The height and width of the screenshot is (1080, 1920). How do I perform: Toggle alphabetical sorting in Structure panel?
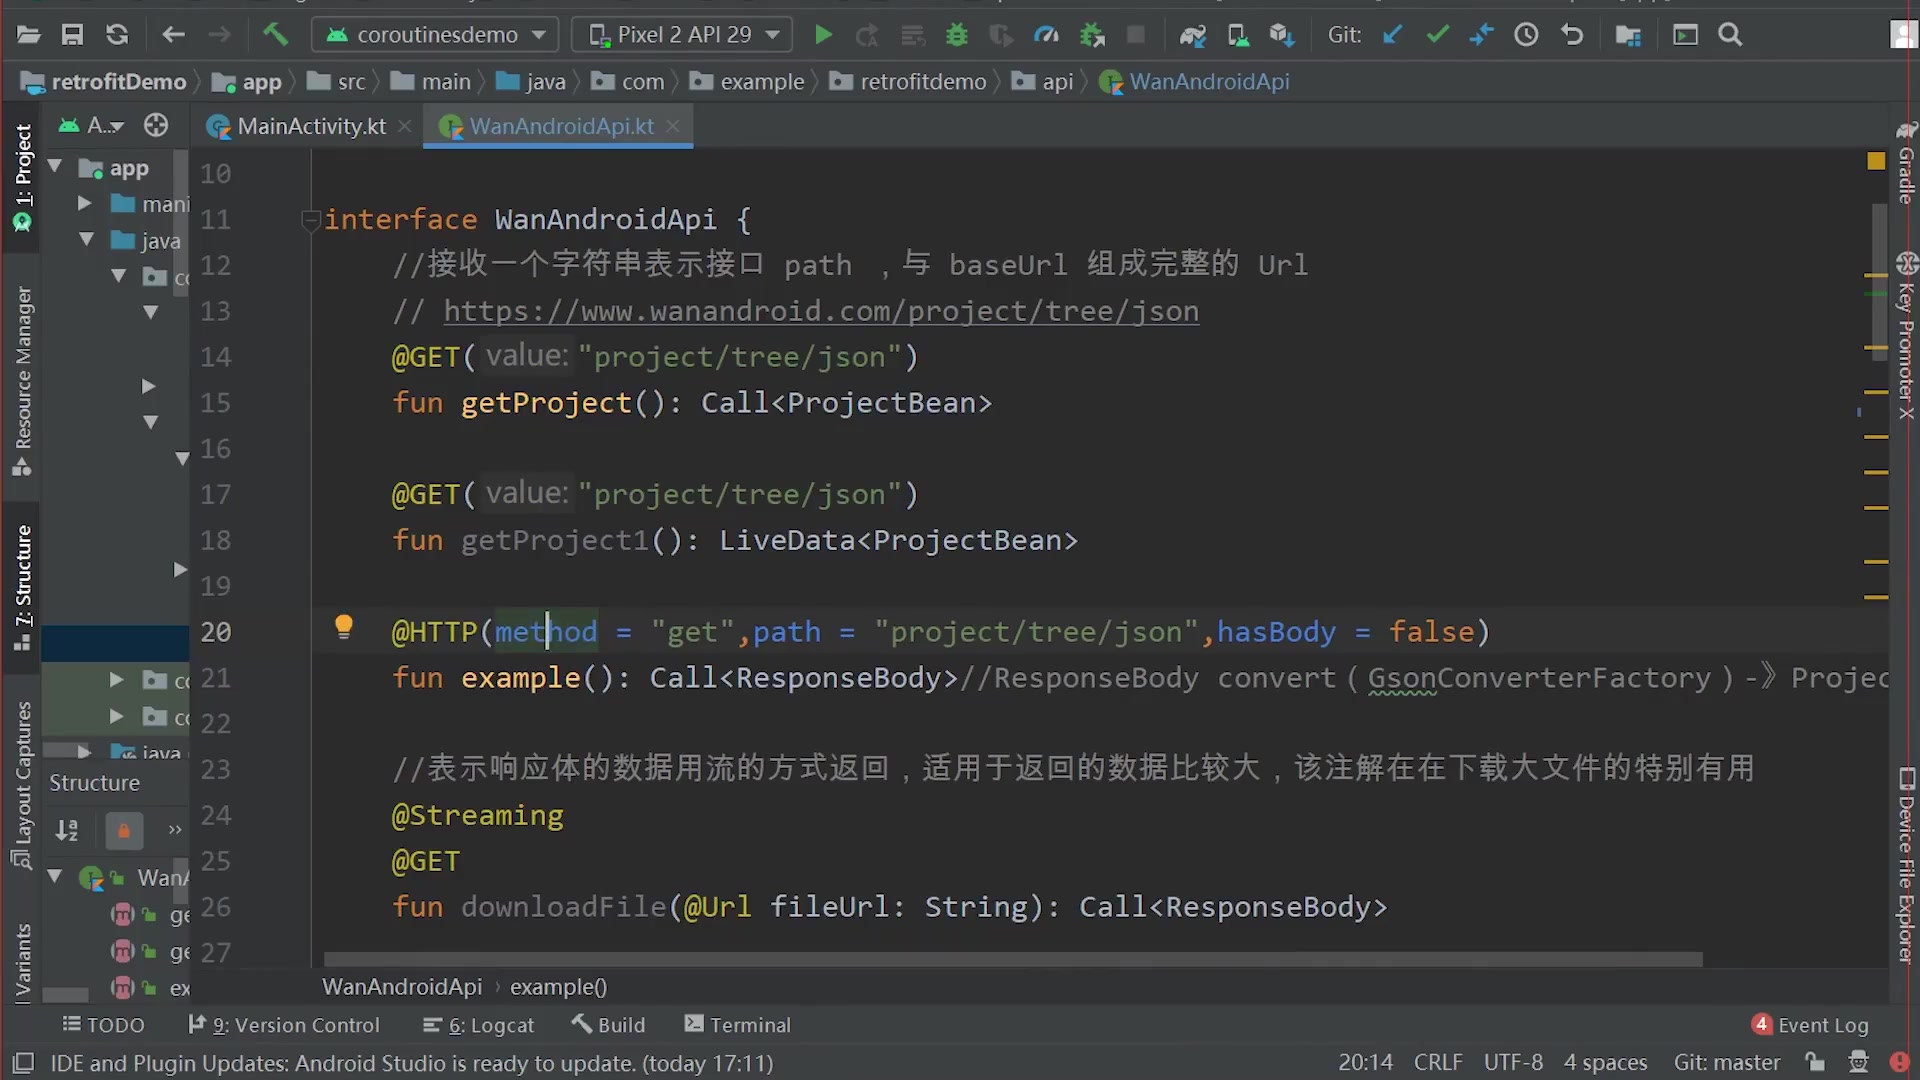tap(66, 831)
